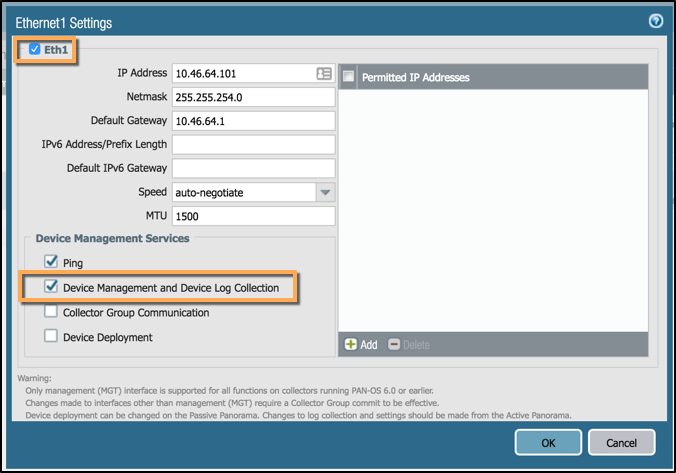Click the Default Gateway field 10.46.64.1

[254, 121]
